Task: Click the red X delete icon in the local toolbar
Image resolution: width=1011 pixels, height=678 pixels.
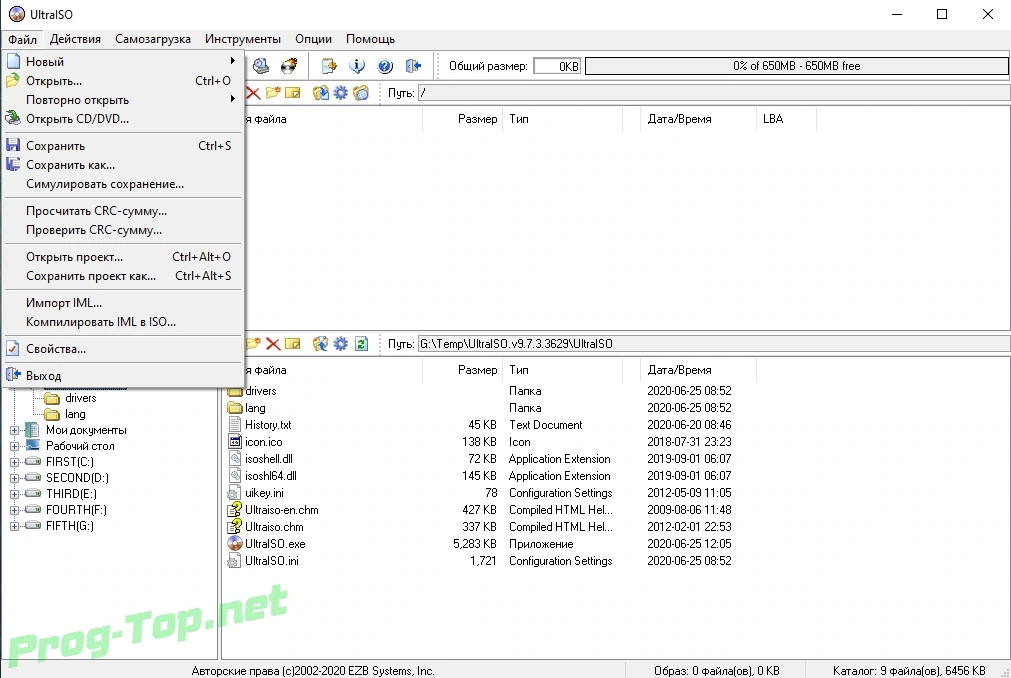Action: click(x=273, y=344)
